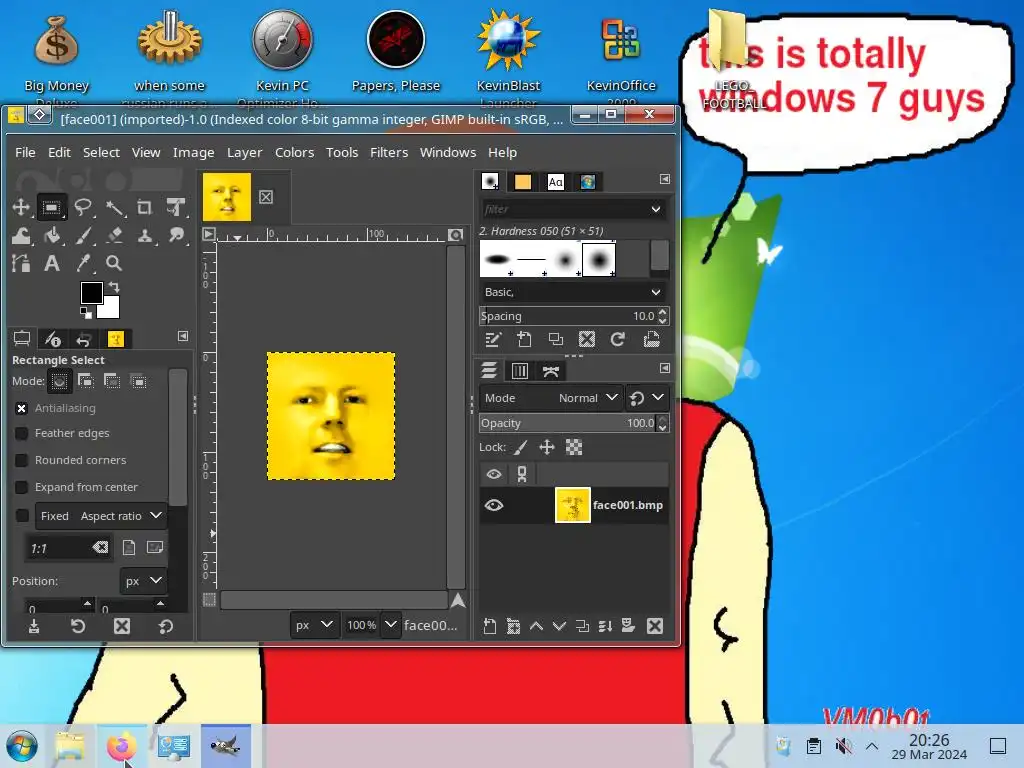Switch to Tool Options tab
Screen dimensions: 1024x768
point(22,339)
